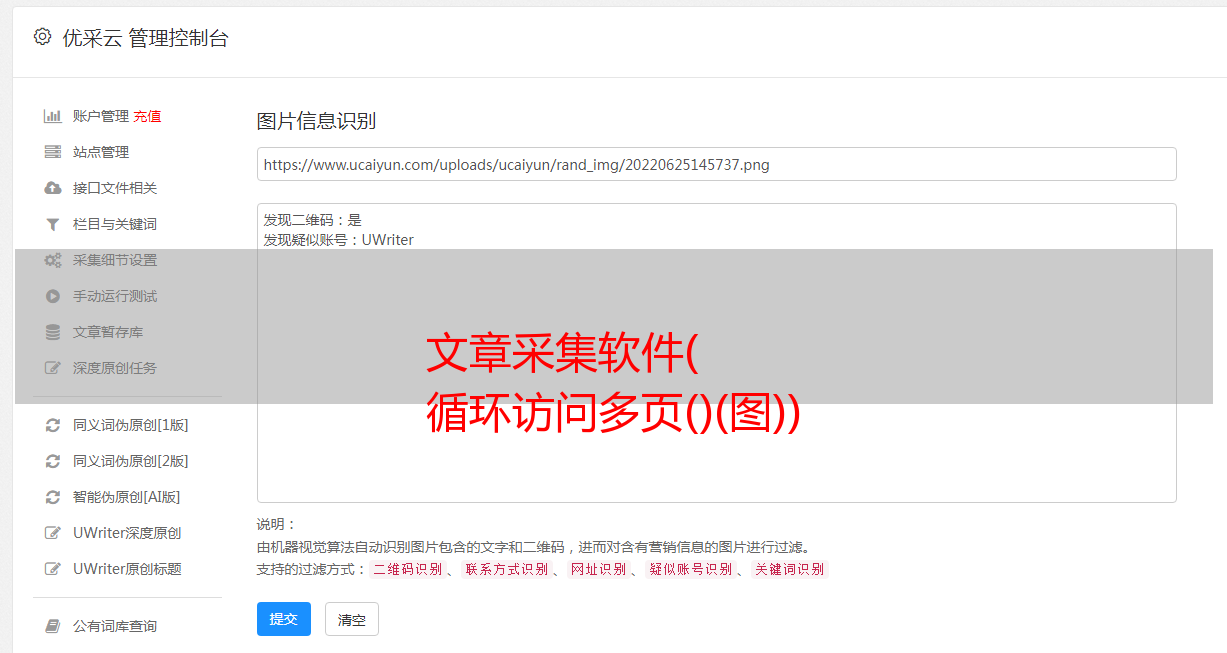
Task: Submit with the blue 提交 button
Action: [x=284, y=619]
